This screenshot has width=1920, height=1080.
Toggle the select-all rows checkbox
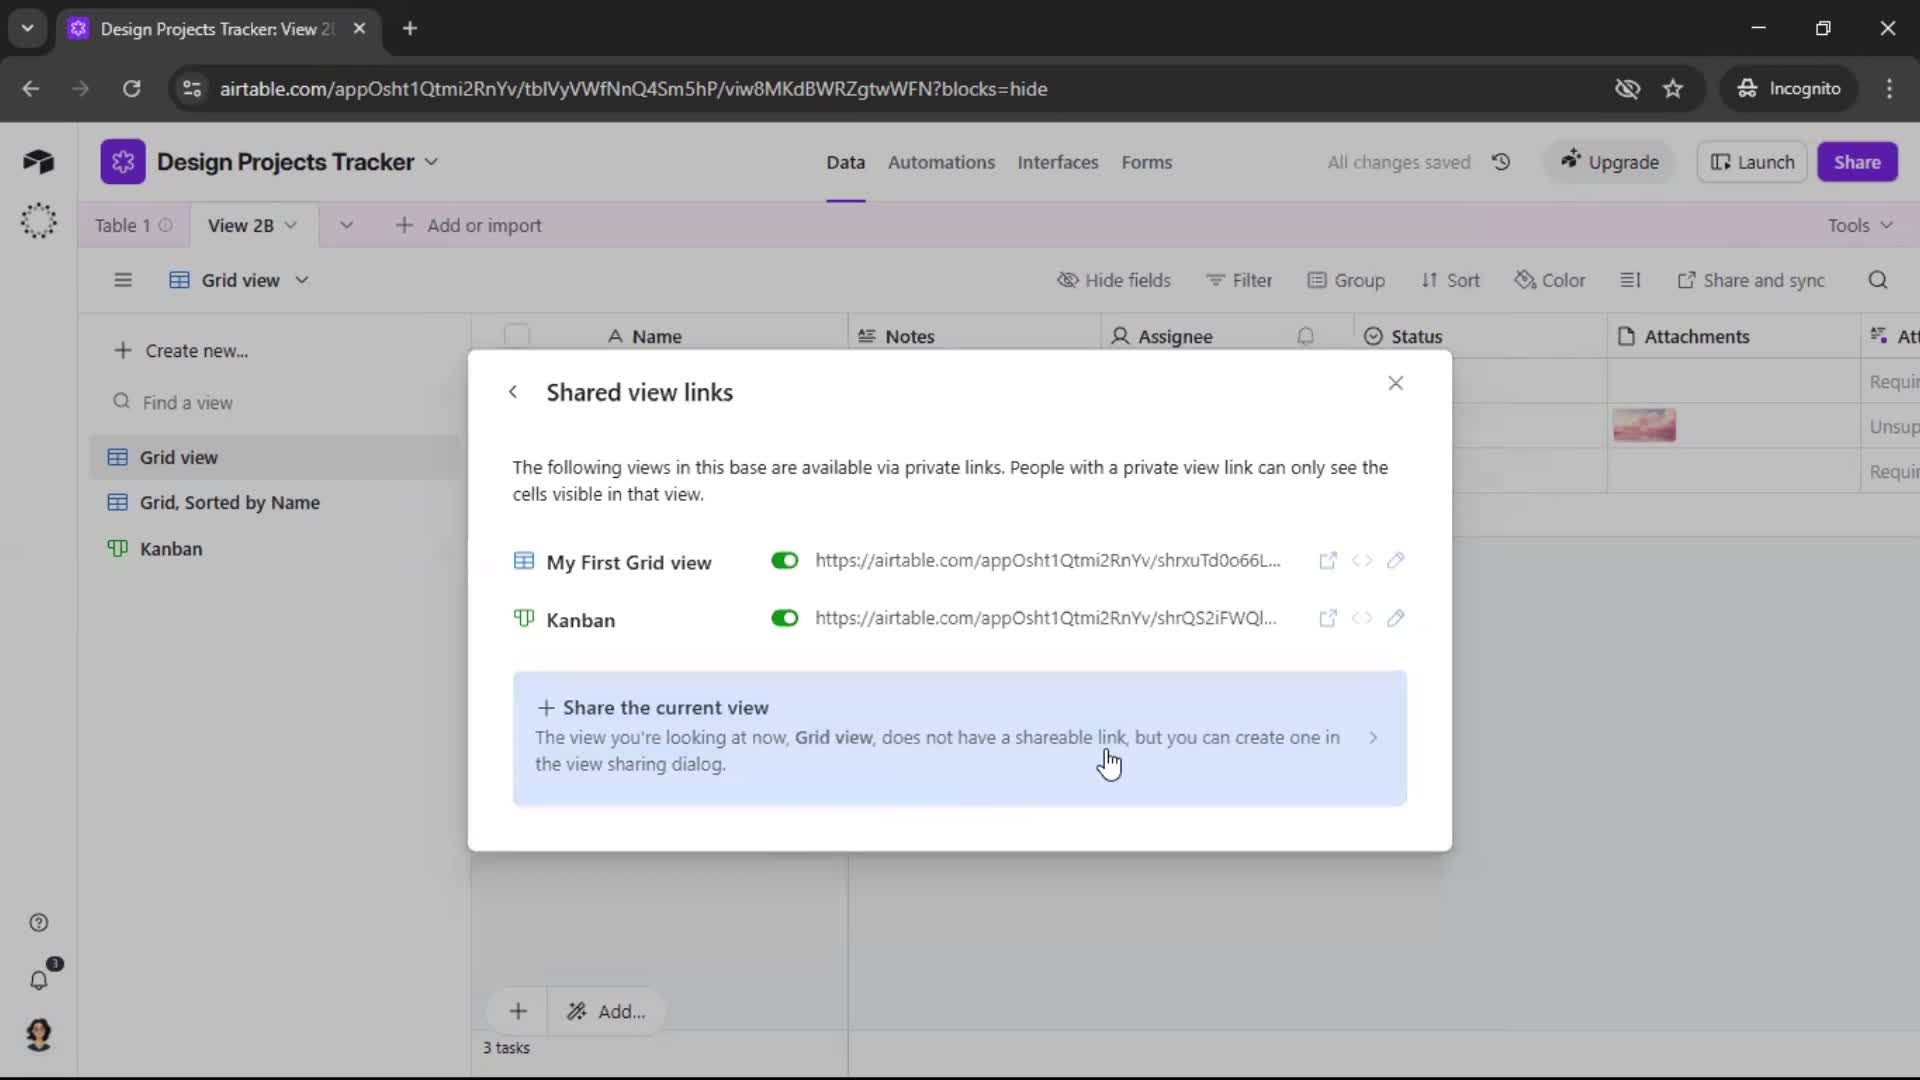(517, 336)
